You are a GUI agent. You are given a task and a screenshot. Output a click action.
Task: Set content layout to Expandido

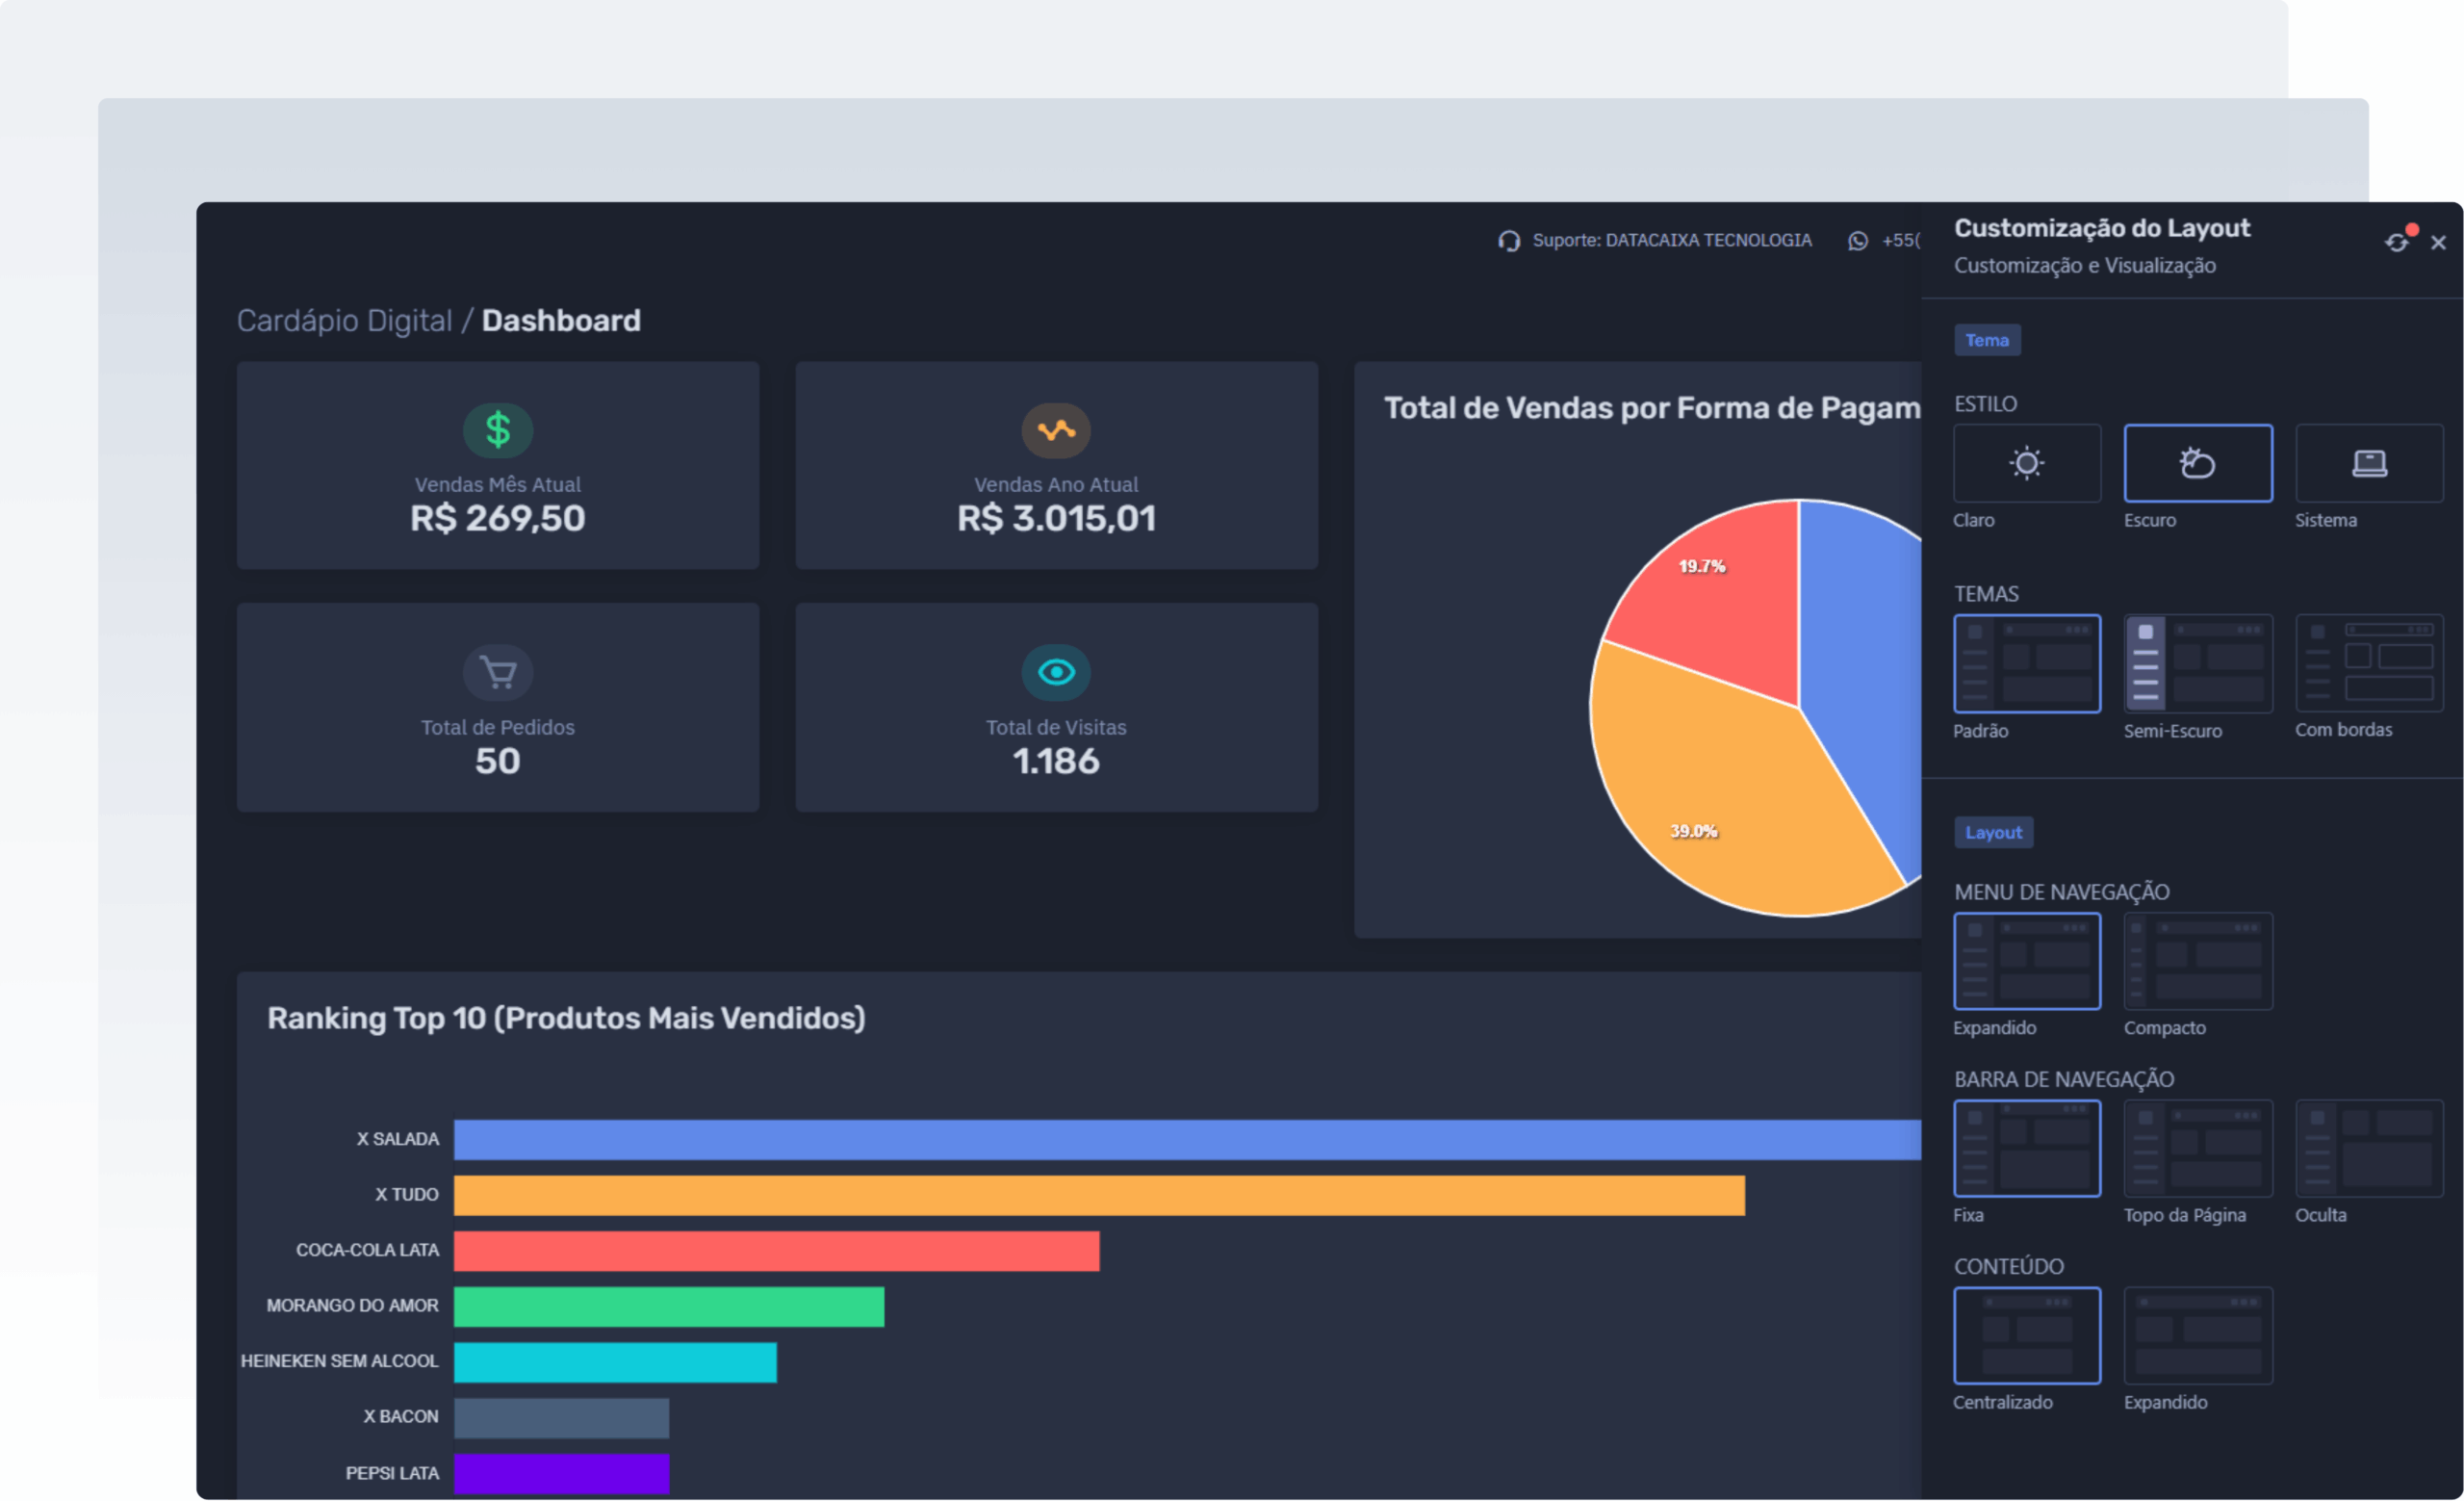pos(2197,1335)
